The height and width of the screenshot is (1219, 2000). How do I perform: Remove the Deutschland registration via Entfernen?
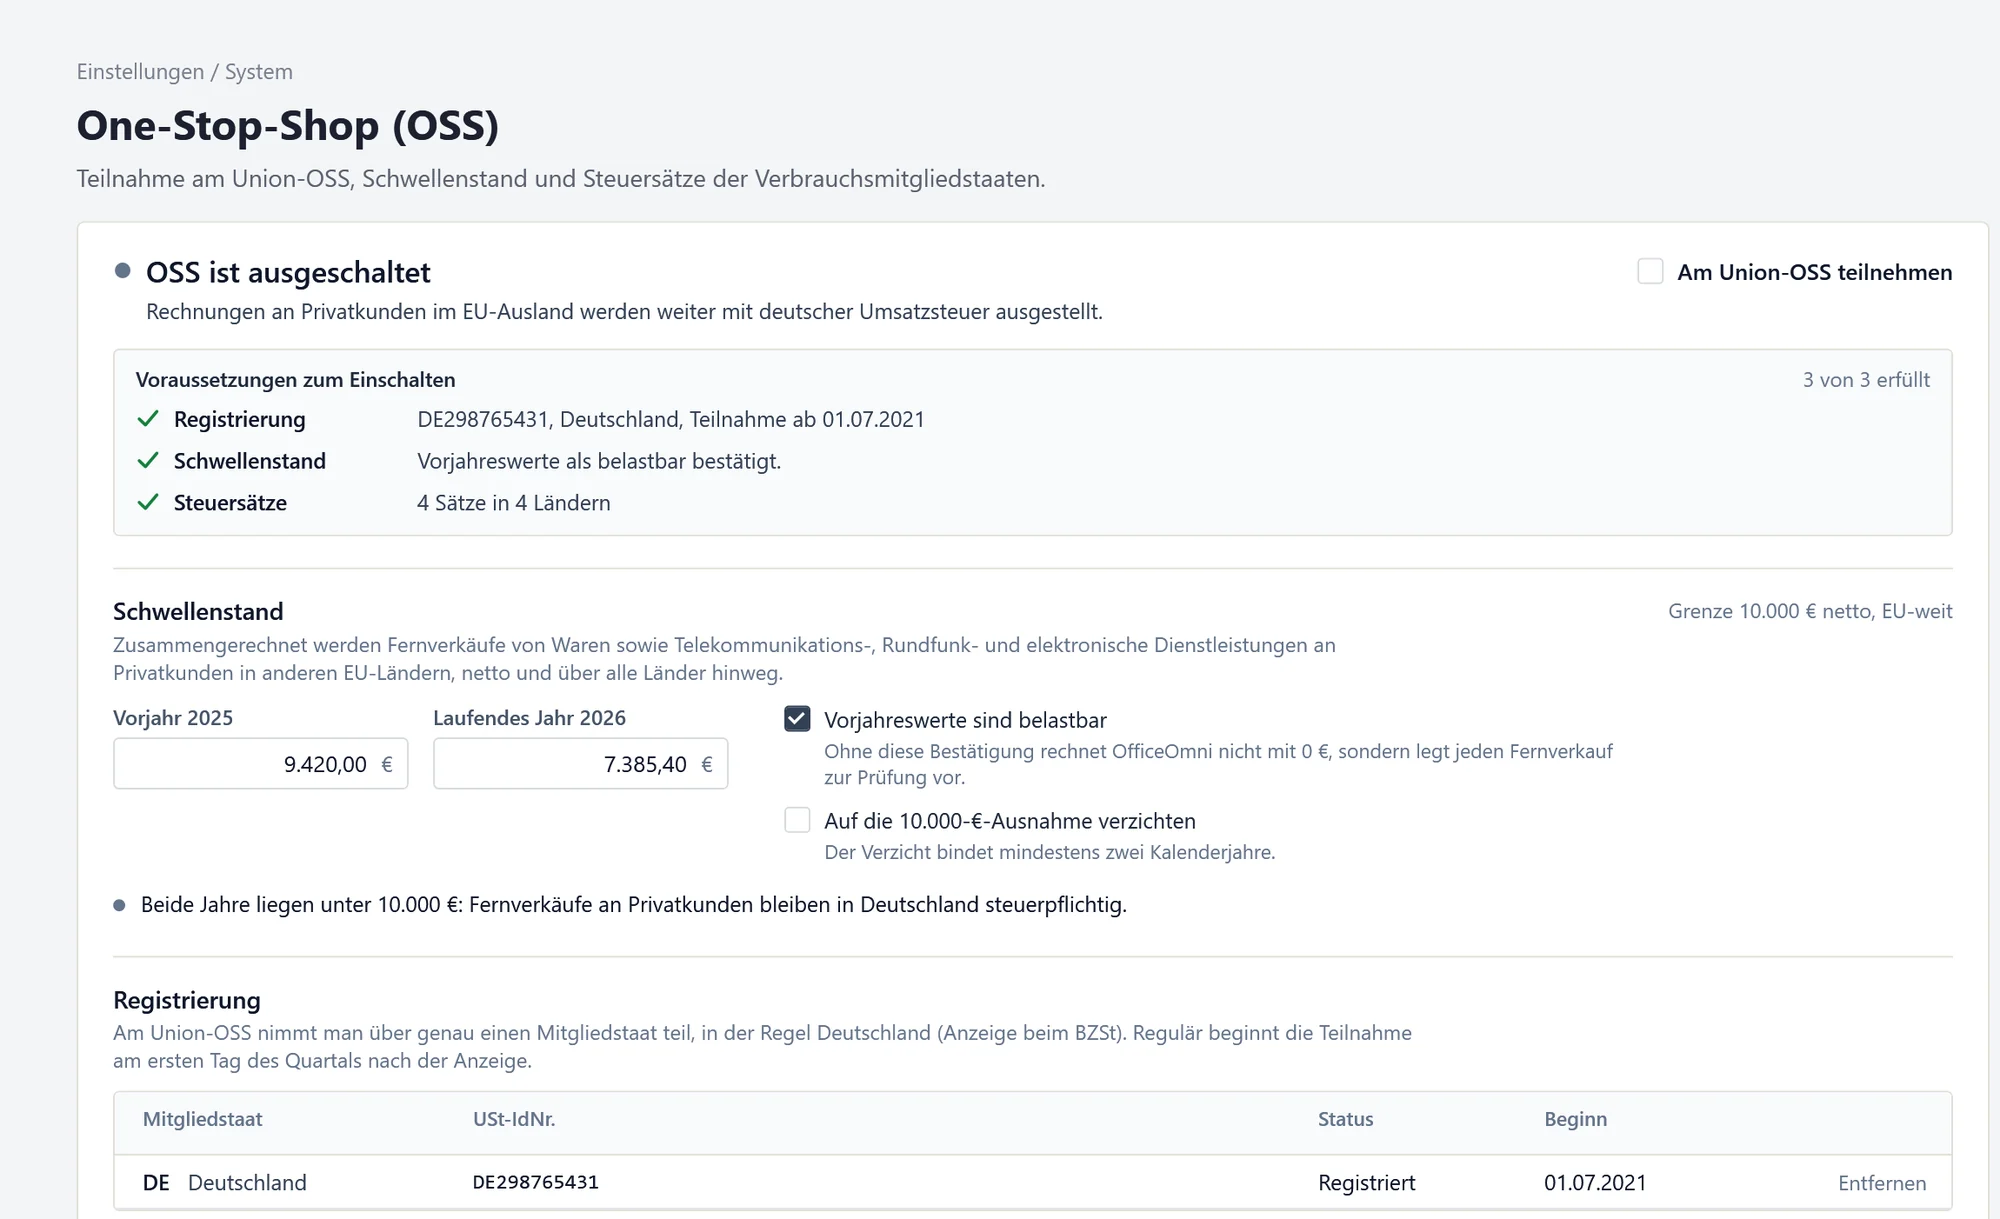point(1882,1183)
